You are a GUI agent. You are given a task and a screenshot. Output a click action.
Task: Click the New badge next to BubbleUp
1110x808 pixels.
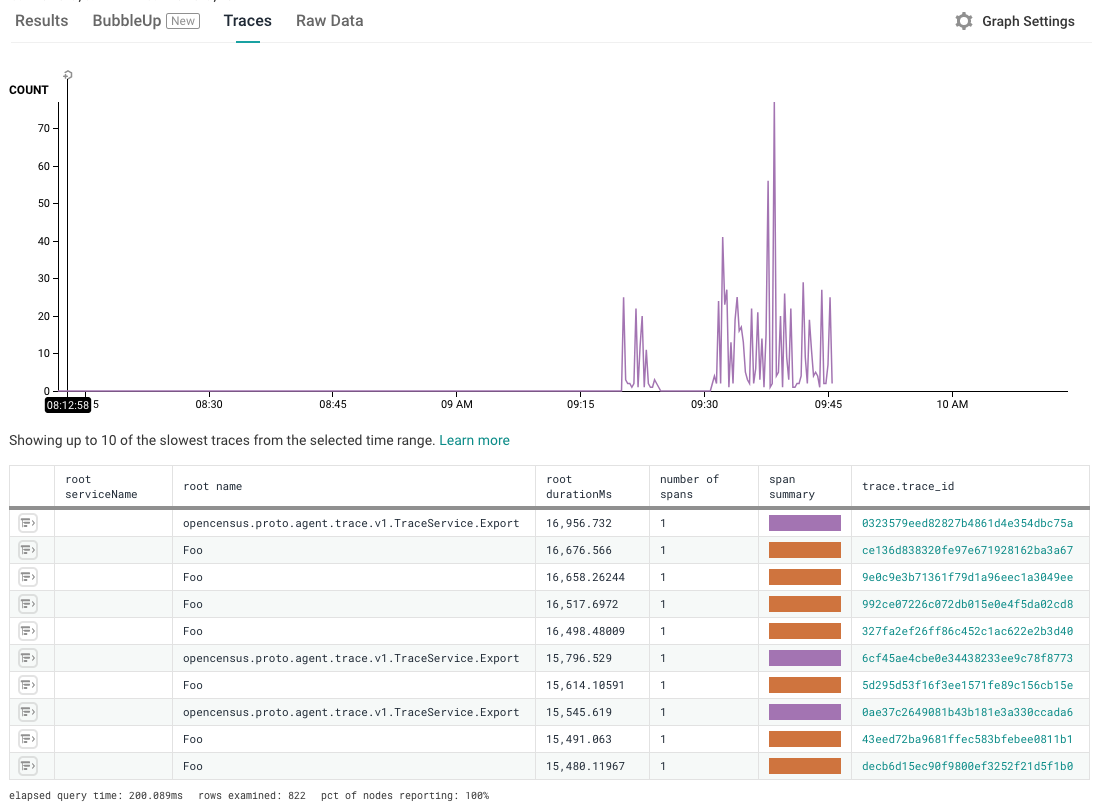(183, 21)
